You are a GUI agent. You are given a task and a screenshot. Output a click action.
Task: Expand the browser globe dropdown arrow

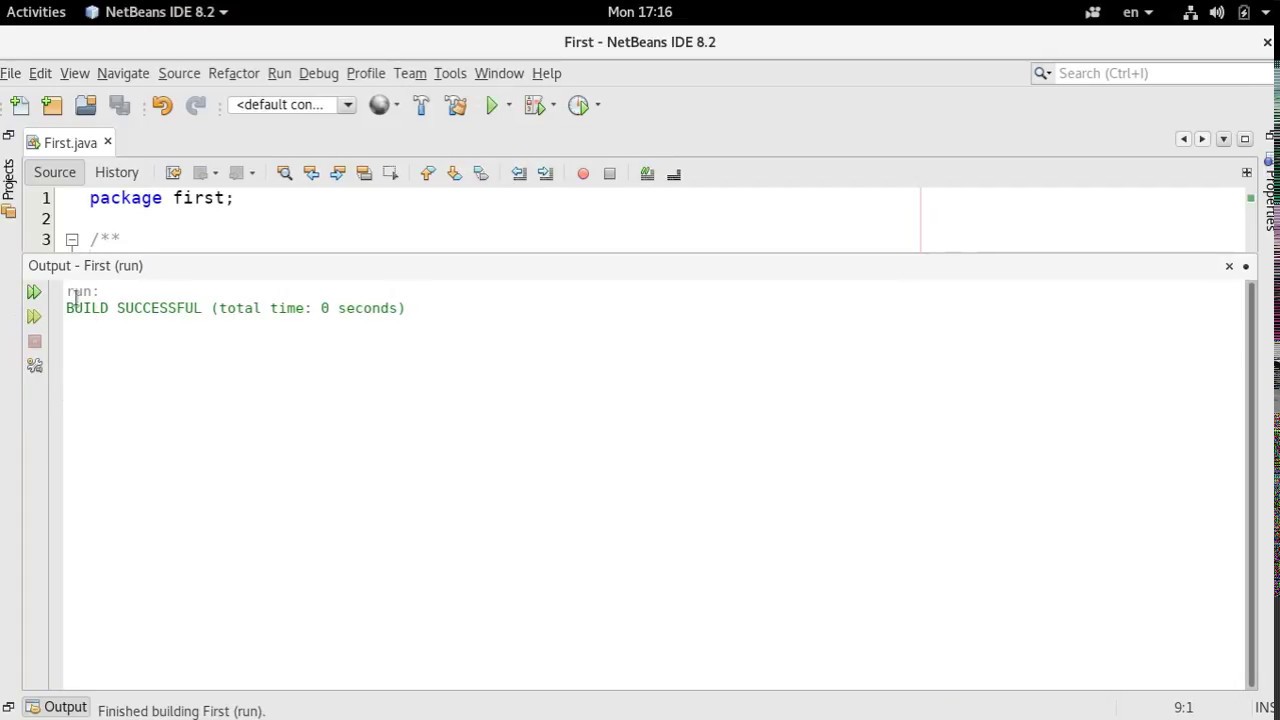tap(396, 105)
